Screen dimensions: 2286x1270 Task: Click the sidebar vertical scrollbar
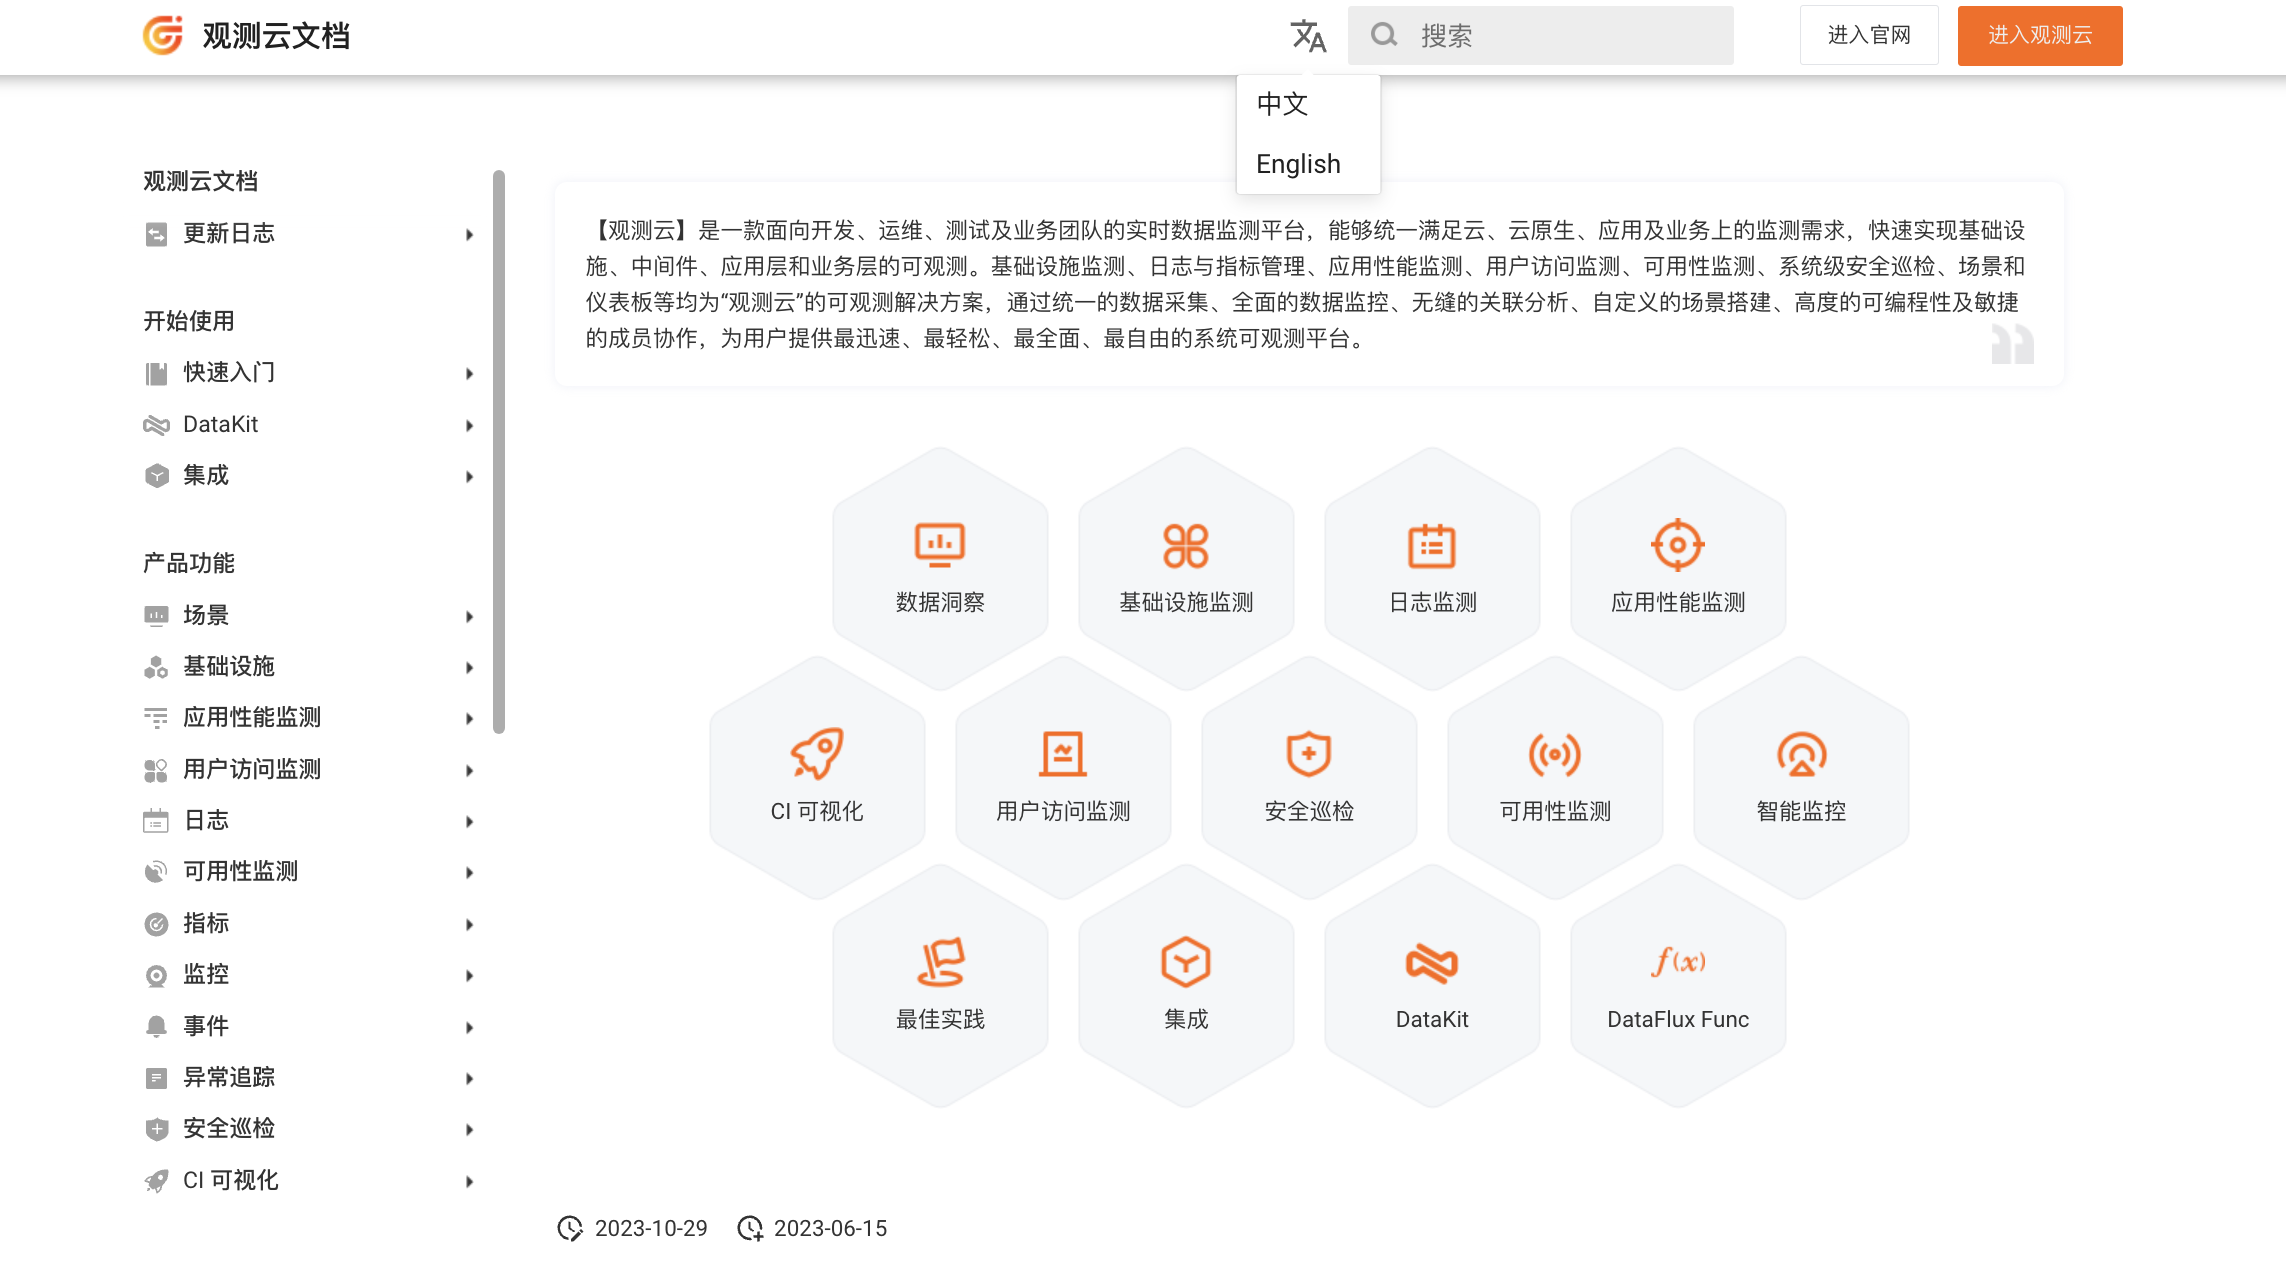[x=499, y=452]
